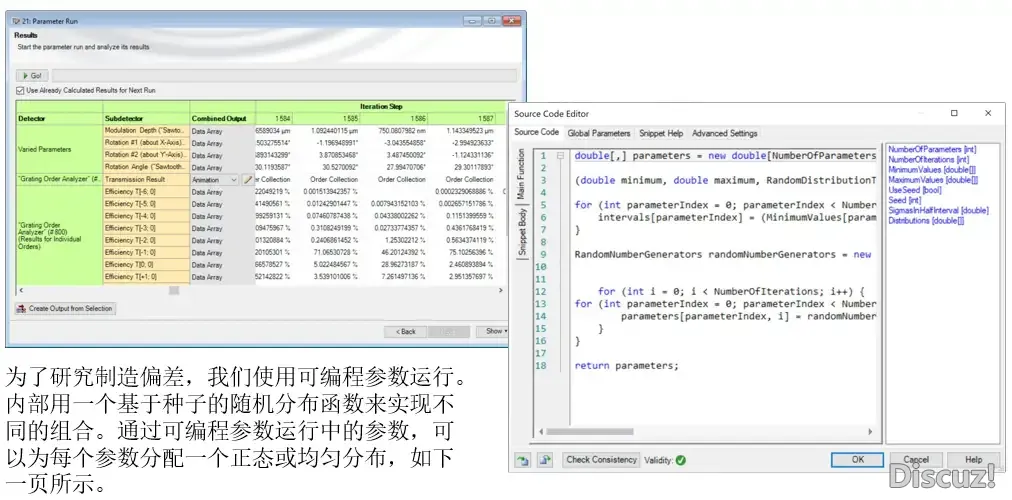Click MinimumValues [double[]] in parameter list
This screenshot has width=1012, height=500.
(931, 170)
